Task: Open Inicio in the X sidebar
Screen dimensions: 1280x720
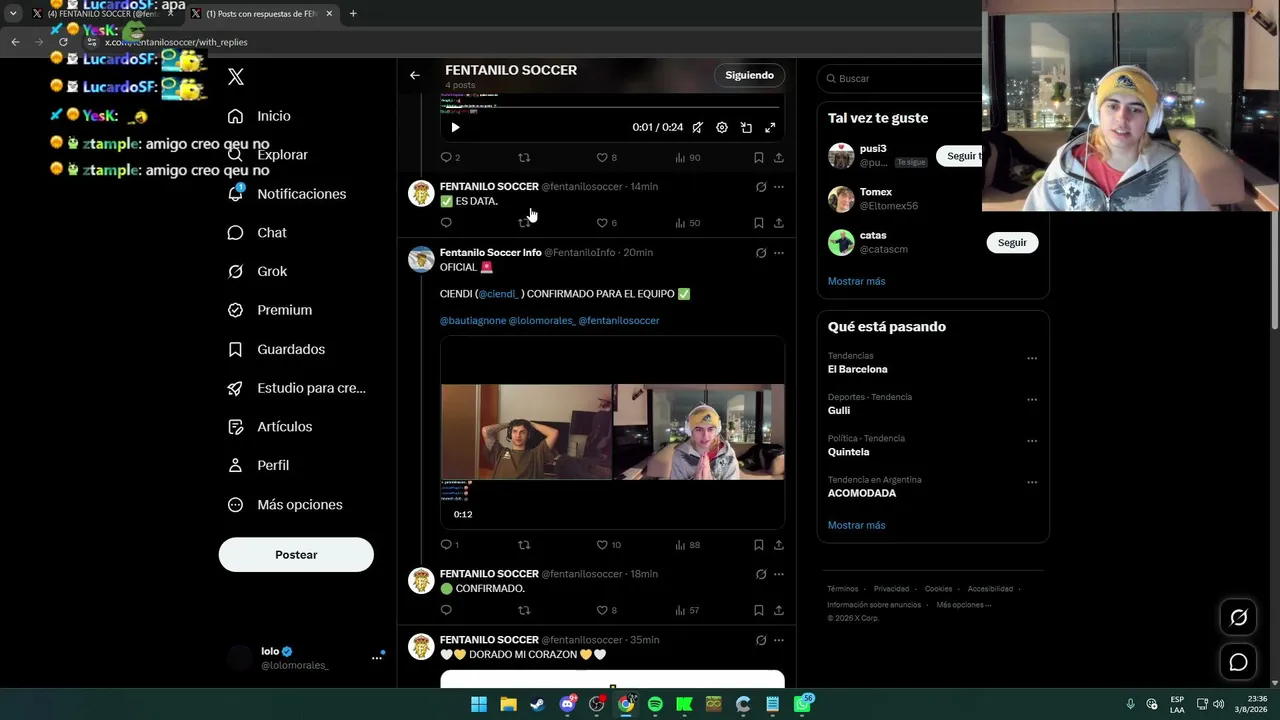Action: pos(259,116)
